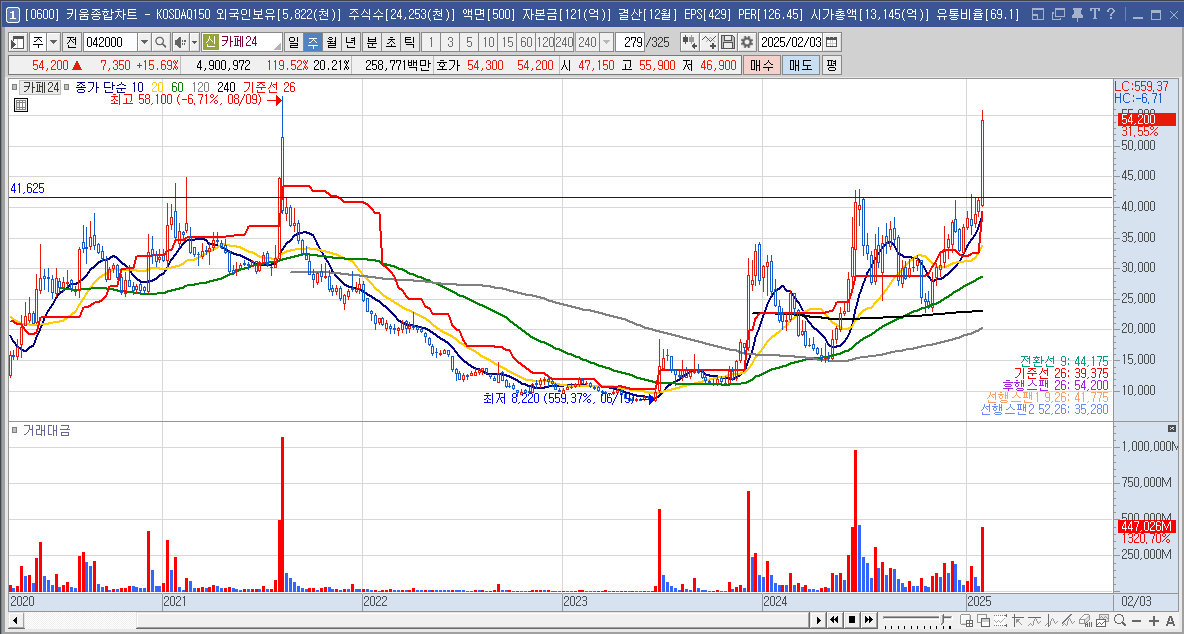The image size is (1184, 634).
Task: Close the 거래대금 panel with small x
Action: [1171, 428]
